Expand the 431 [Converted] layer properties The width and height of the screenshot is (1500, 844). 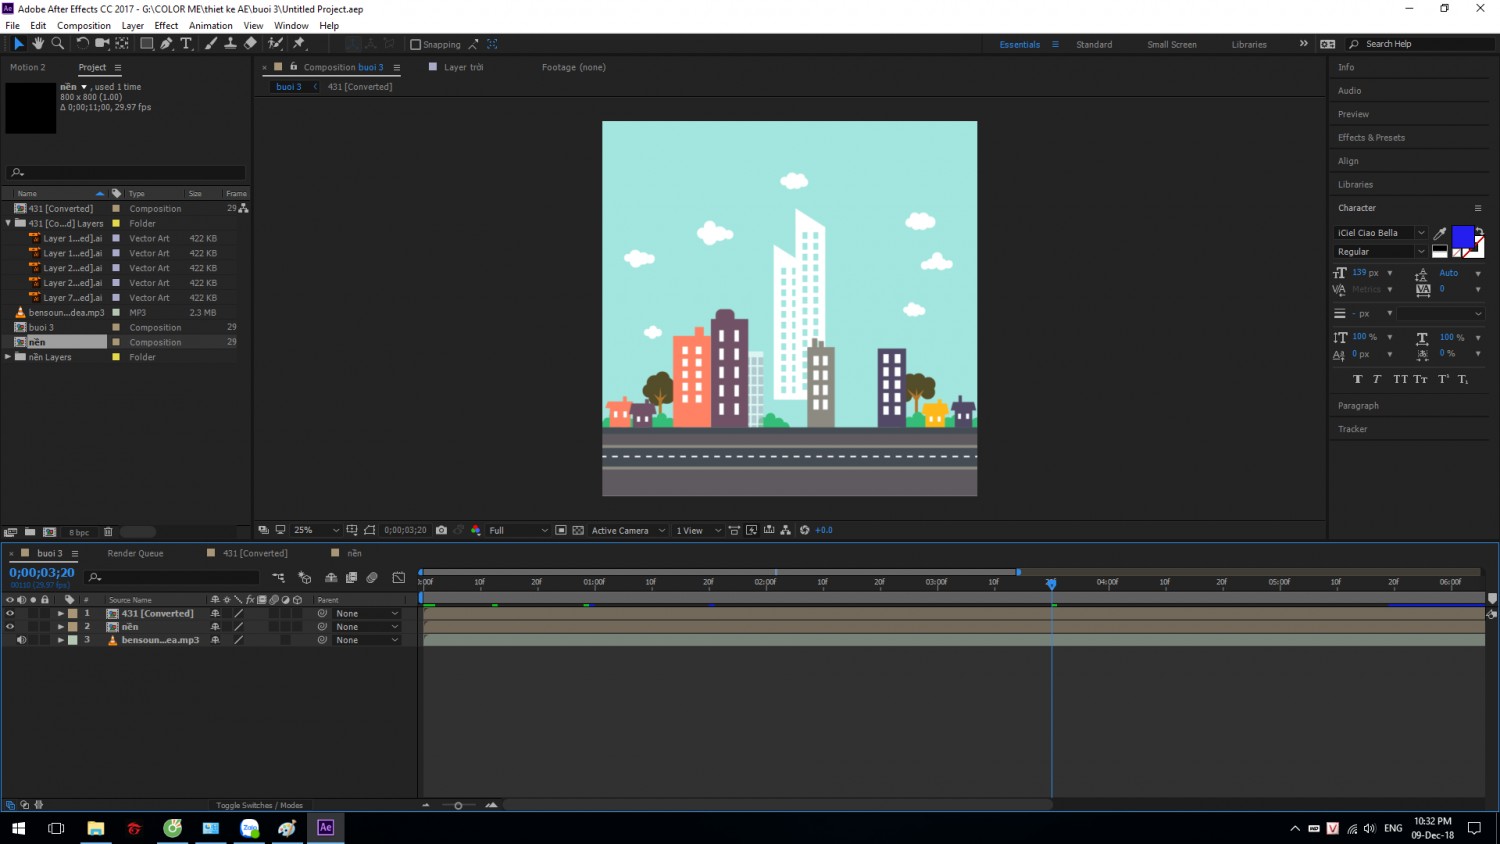[61, 613]
